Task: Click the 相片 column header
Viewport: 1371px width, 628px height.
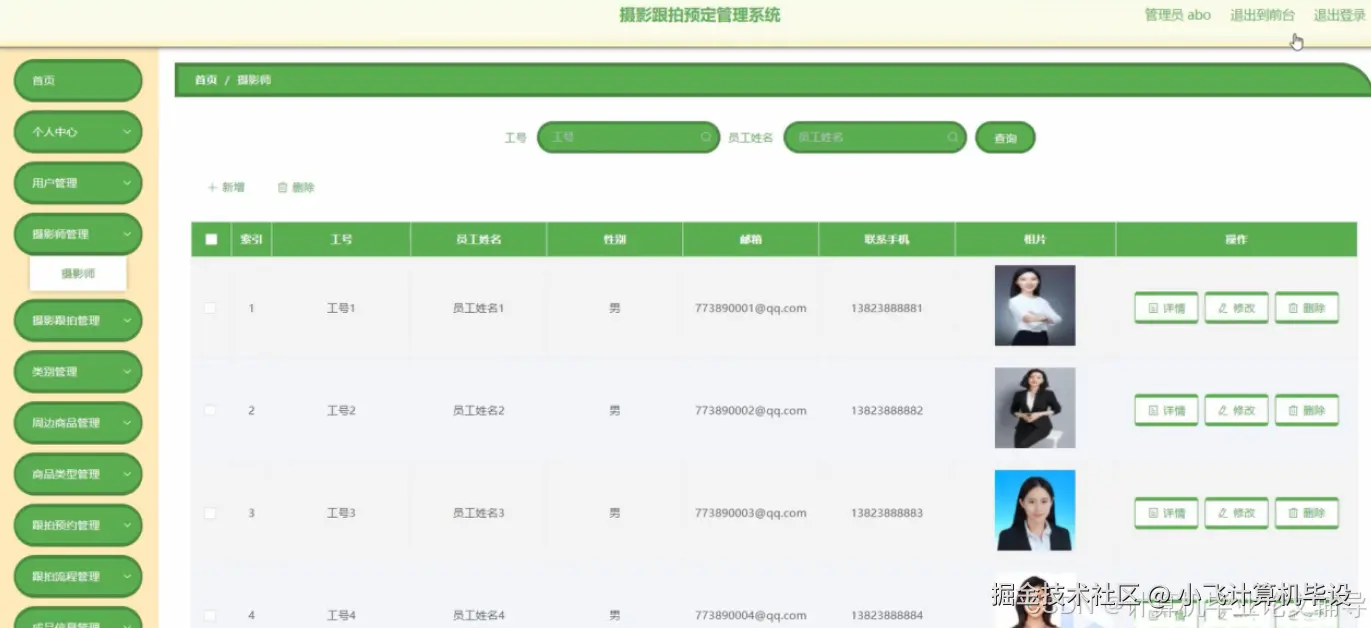Action: (1035, 240)
